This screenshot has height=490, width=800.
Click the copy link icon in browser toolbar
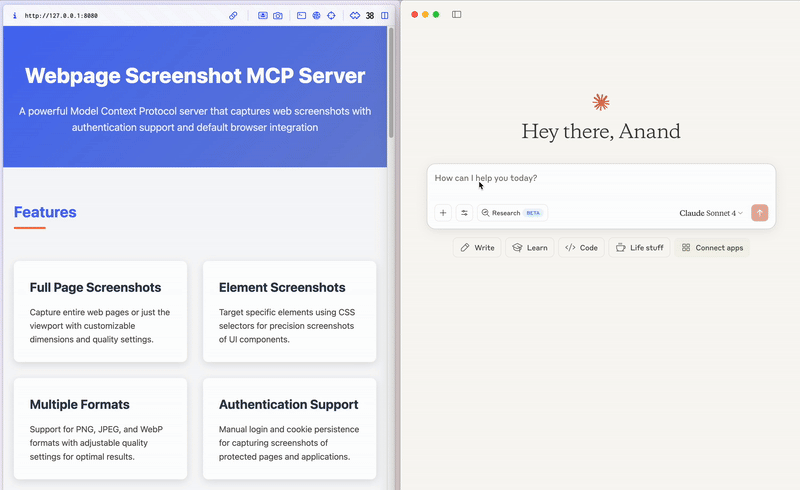point(233,16)
